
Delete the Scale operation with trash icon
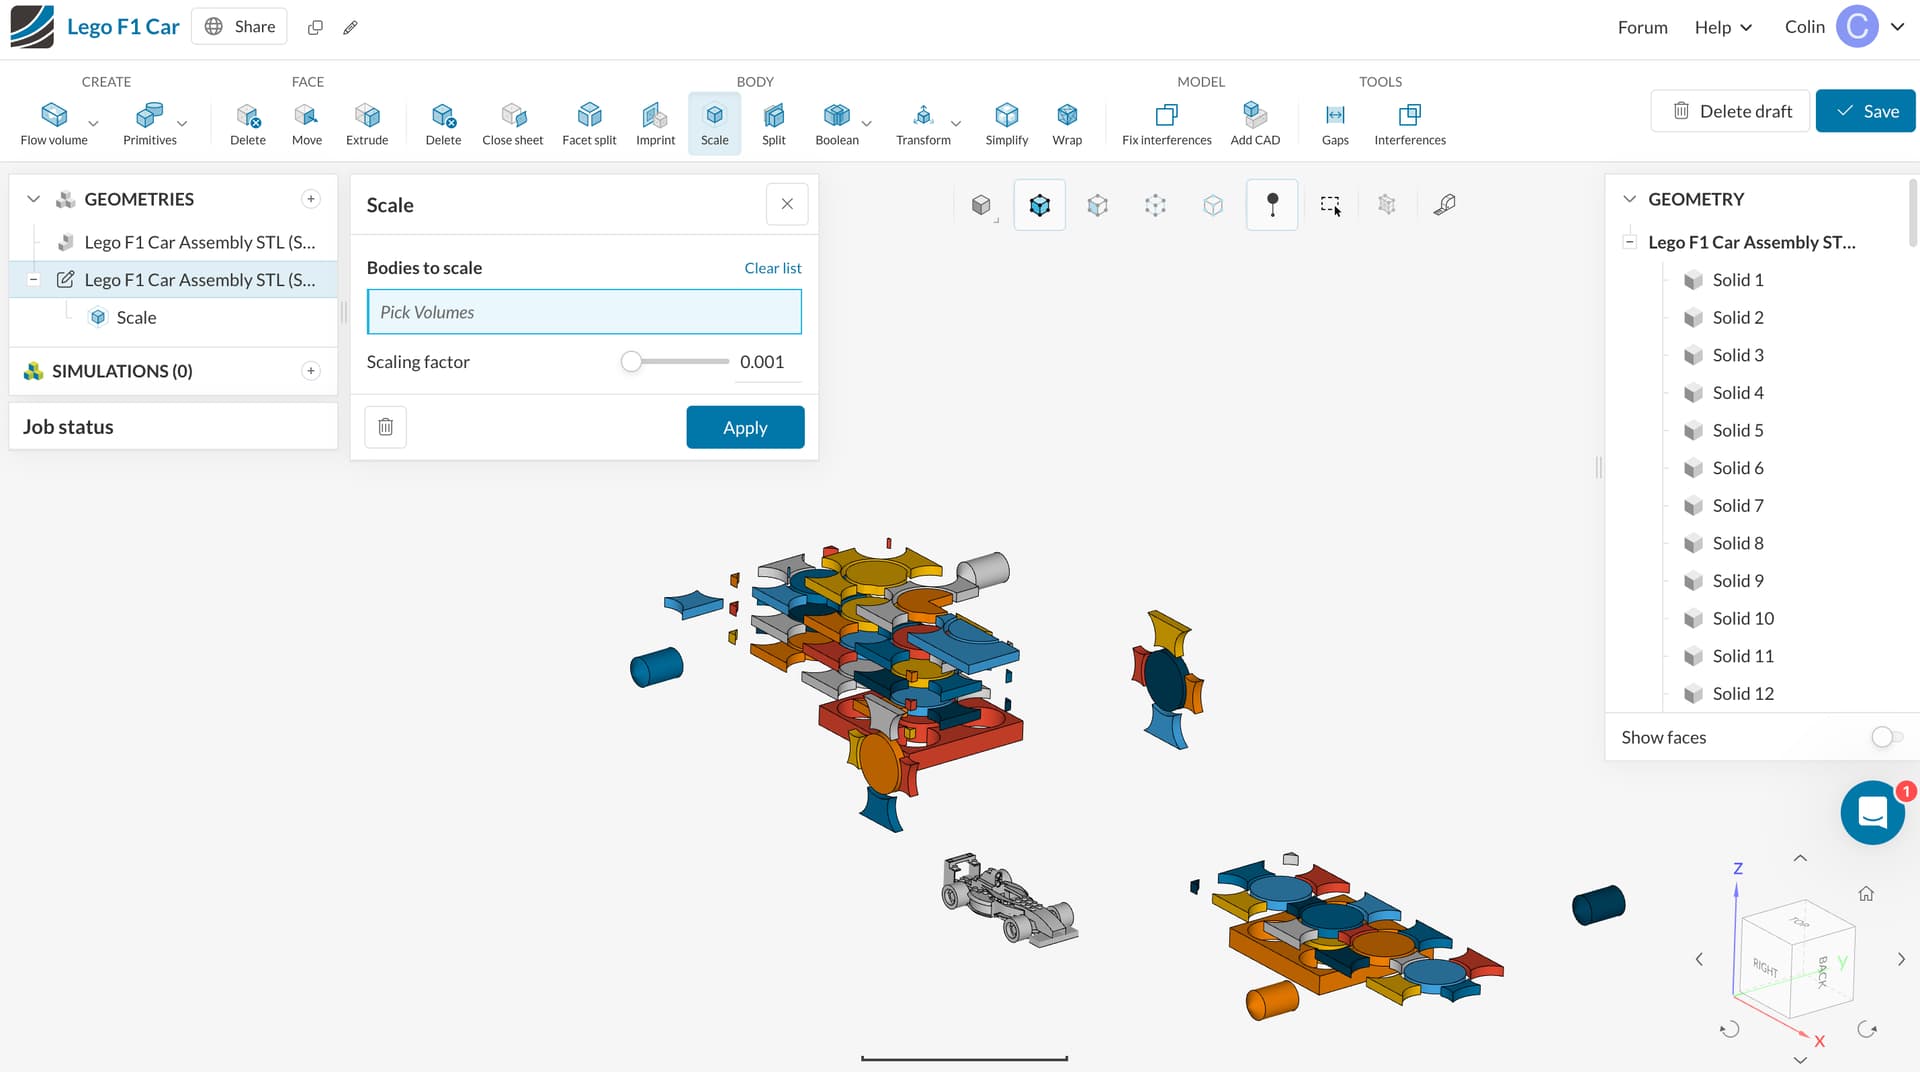click(386, 427)
